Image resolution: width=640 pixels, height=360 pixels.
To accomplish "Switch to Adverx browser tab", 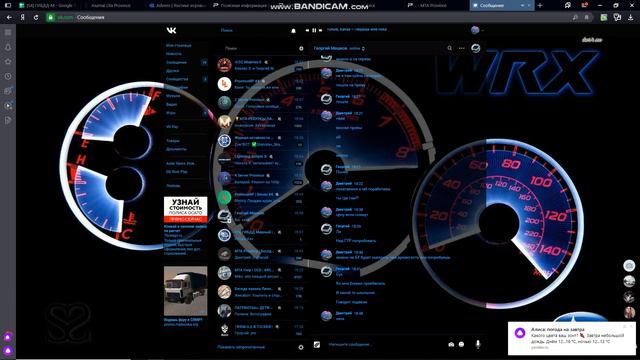I will [178, 6].
